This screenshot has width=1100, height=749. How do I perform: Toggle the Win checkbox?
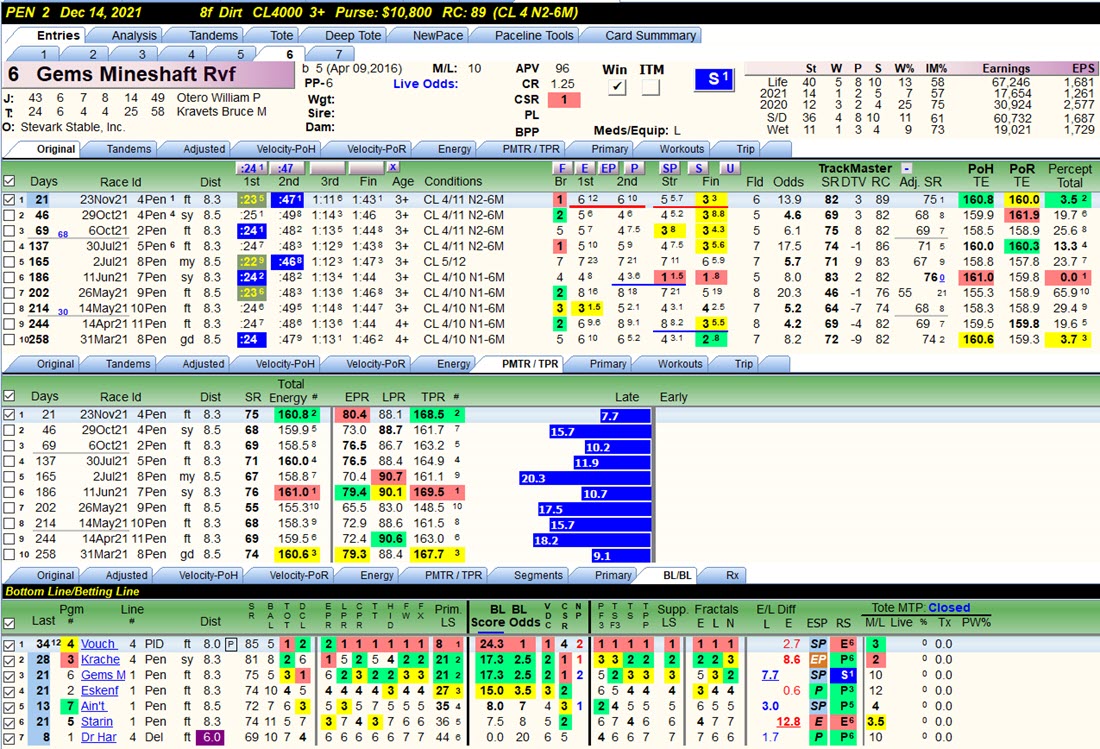point(616,87)
